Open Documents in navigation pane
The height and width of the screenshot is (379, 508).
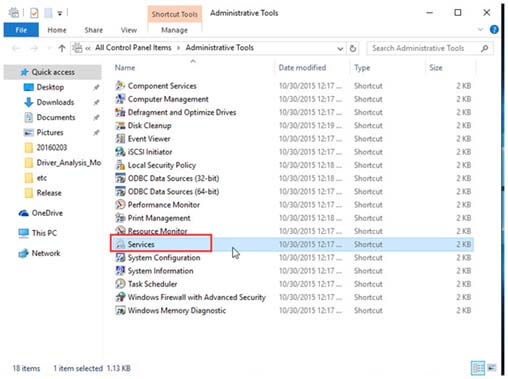[x=56, y=117]
